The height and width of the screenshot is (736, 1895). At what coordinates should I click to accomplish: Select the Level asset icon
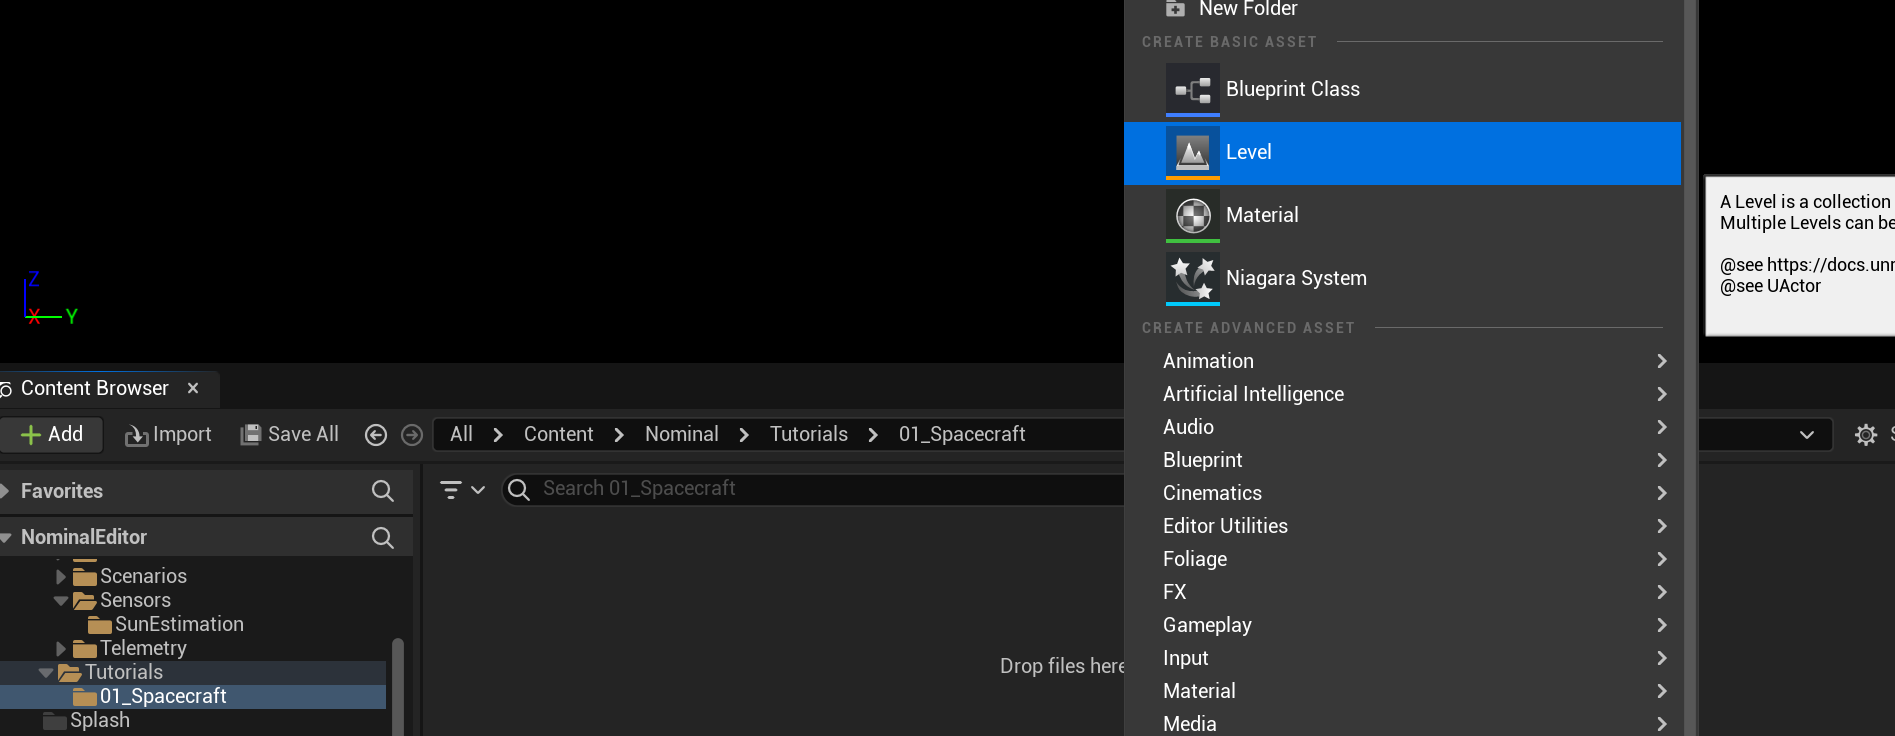(1192, 153)
